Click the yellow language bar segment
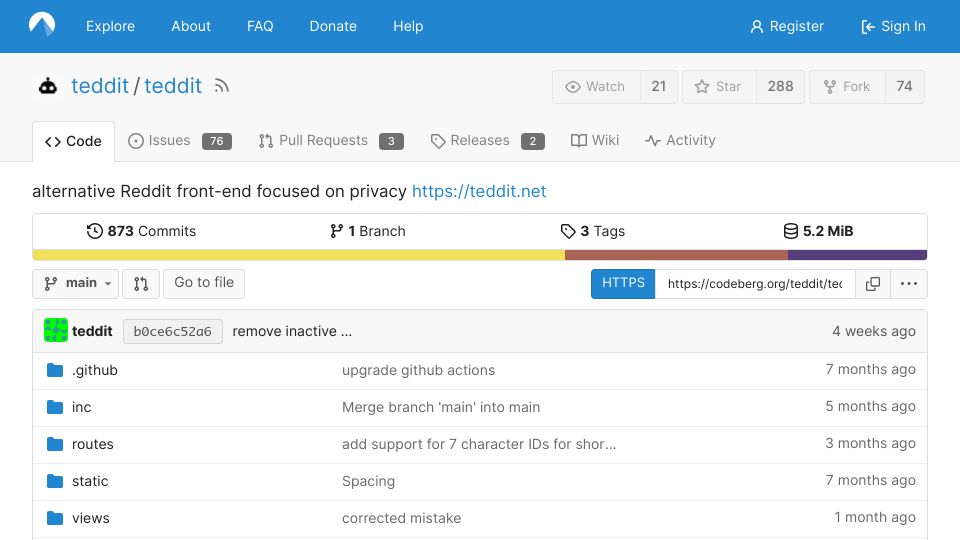 [x=299, y=255]
